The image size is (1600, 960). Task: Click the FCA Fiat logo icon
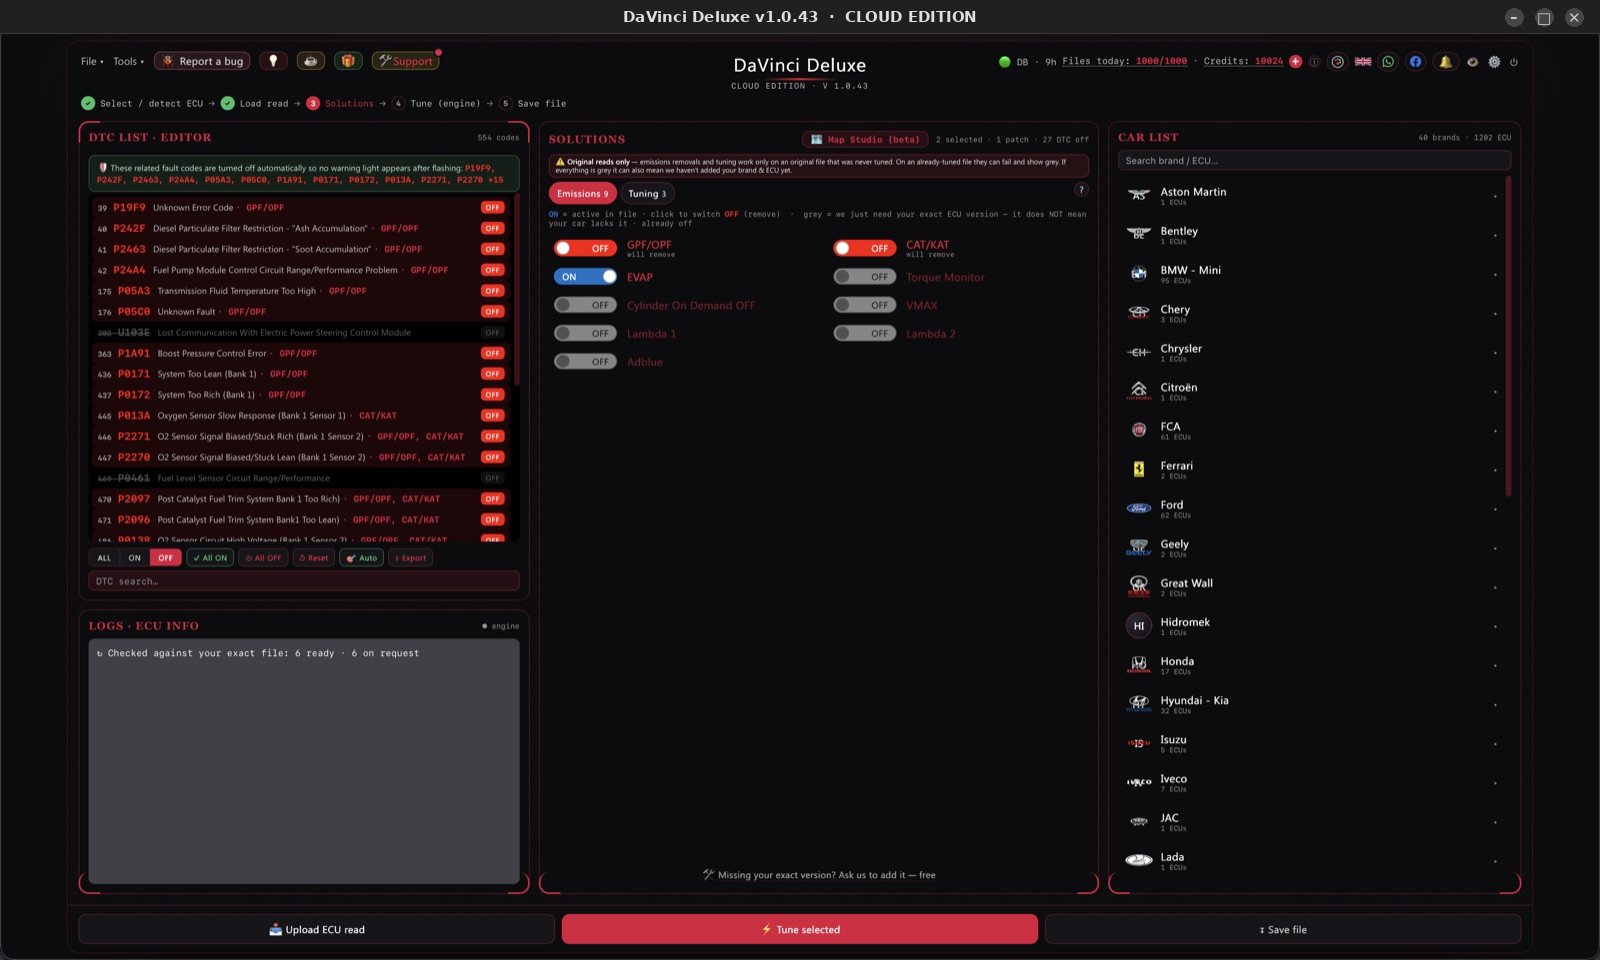pos(1138,430)
